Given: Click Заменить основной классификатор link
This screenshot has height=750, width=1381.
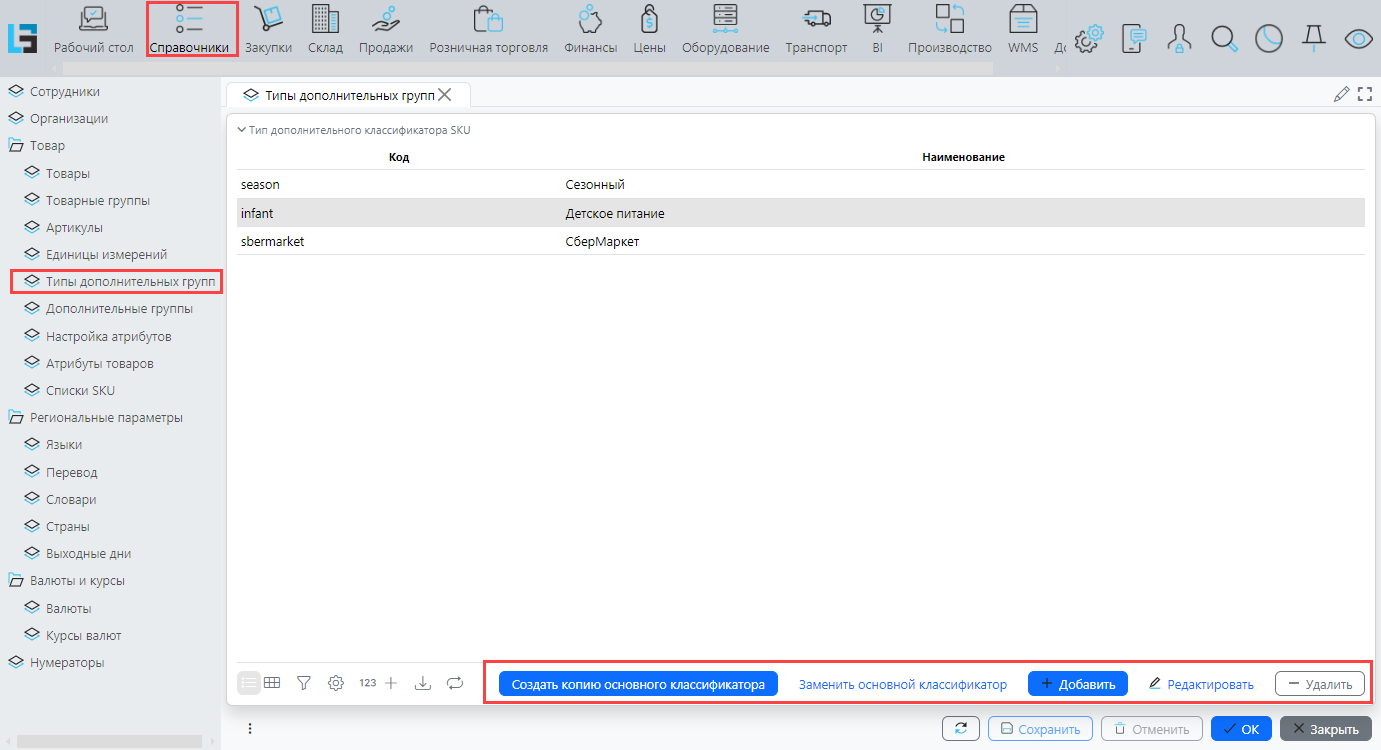Looking at the screenshot, I should pos(902,684).
